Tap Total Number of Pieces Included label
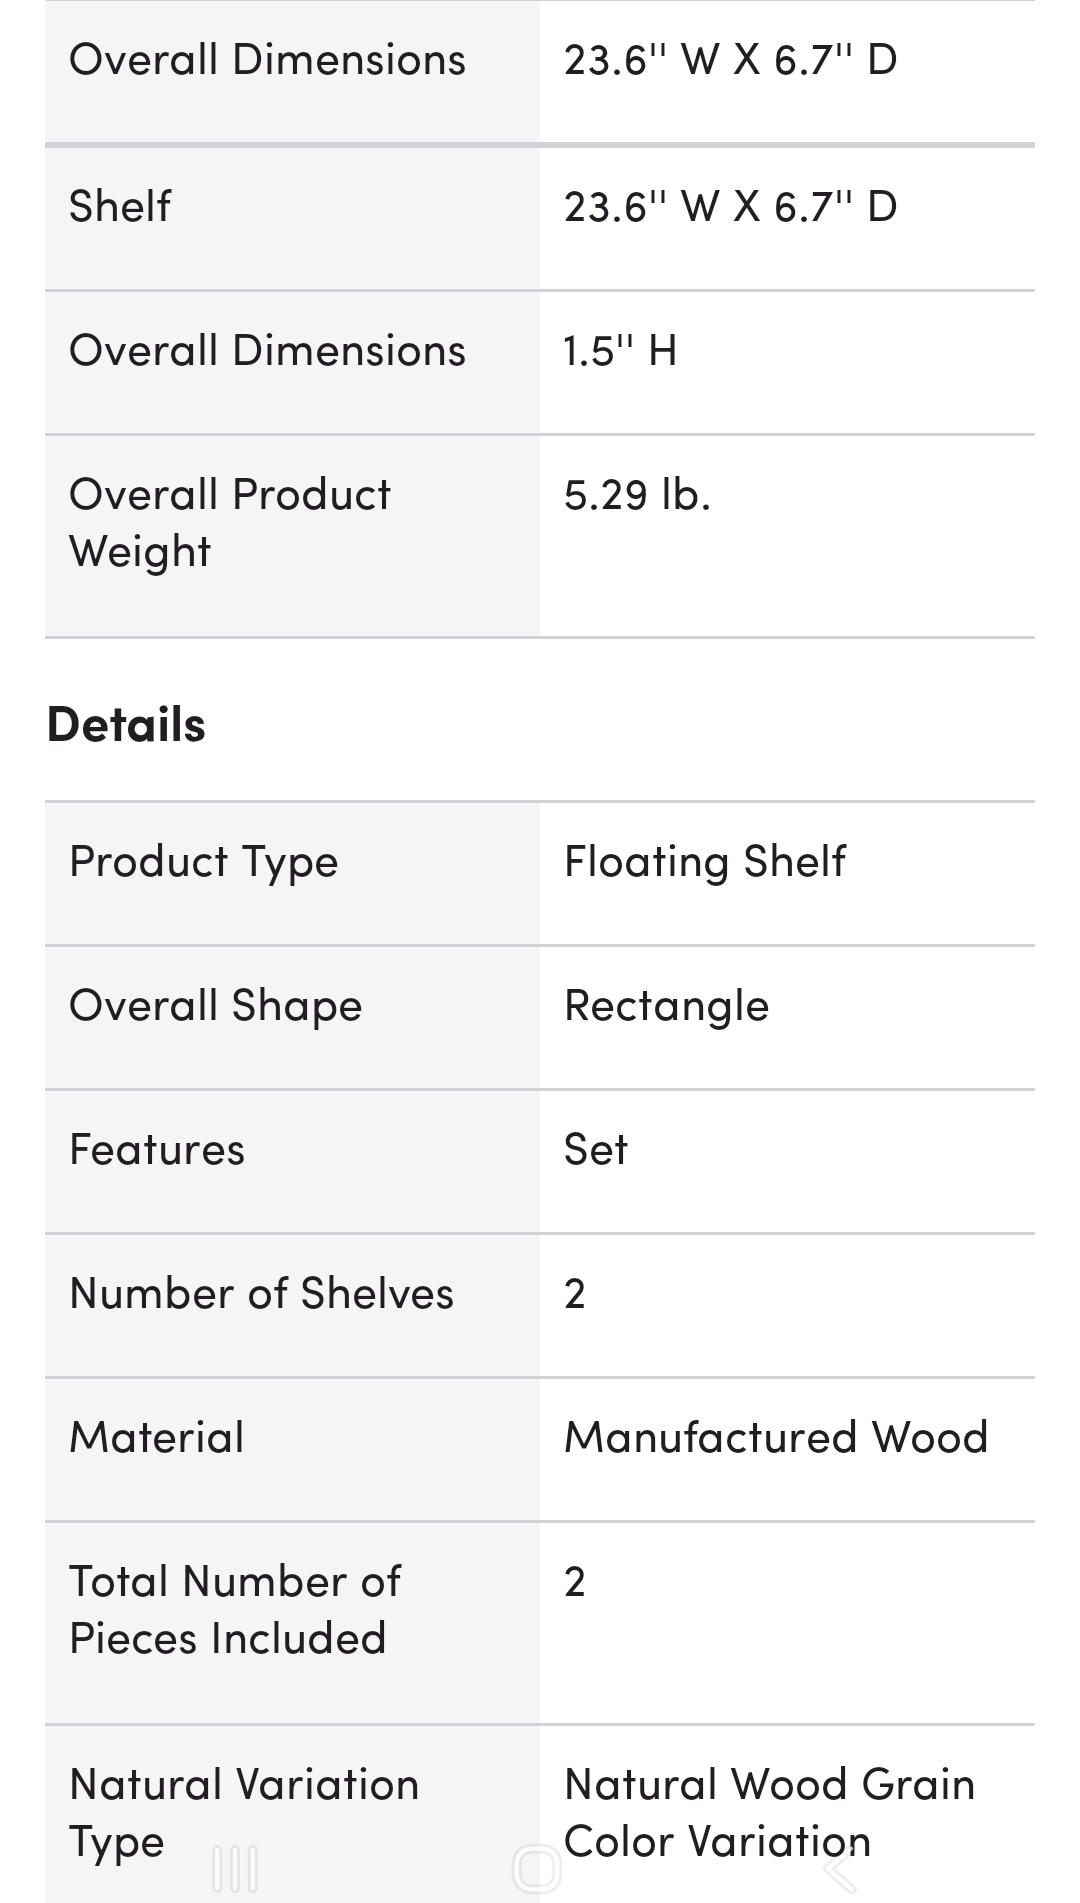Screen dimensions: 1080x1903 pos(235,1610)
